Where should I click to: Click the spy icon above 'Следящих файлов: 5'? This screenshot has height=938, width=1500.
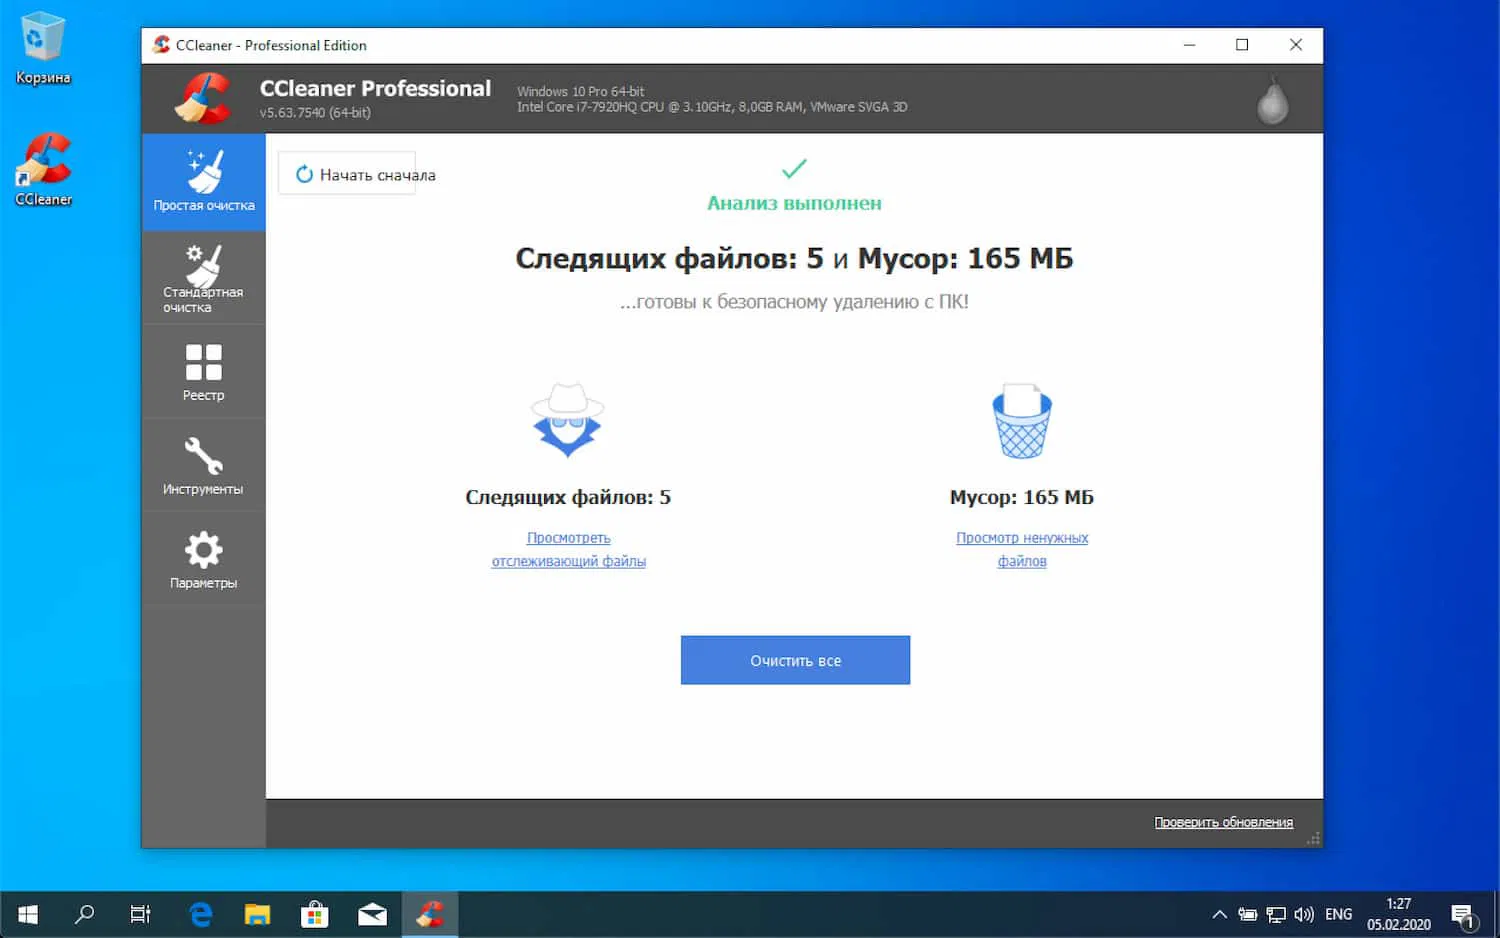567,420
